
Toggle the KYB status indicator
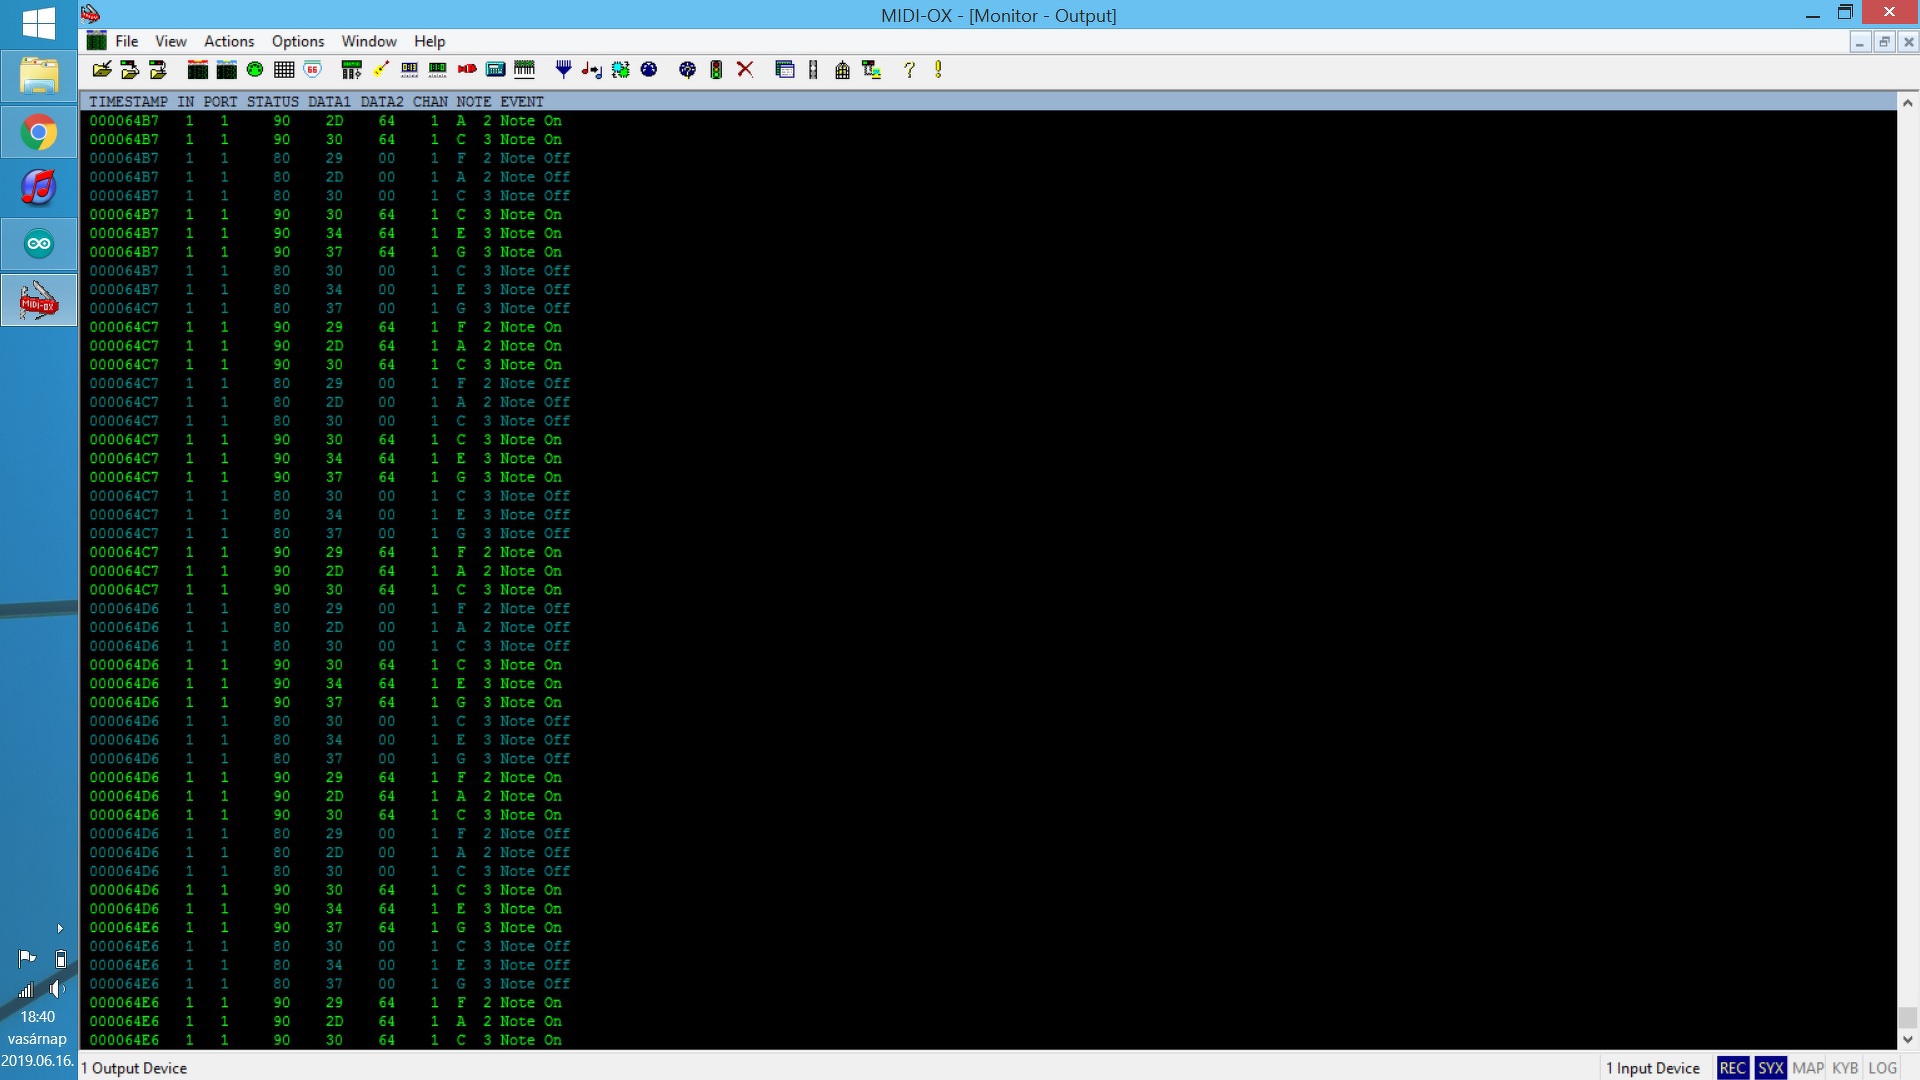pos(1845,1067)
